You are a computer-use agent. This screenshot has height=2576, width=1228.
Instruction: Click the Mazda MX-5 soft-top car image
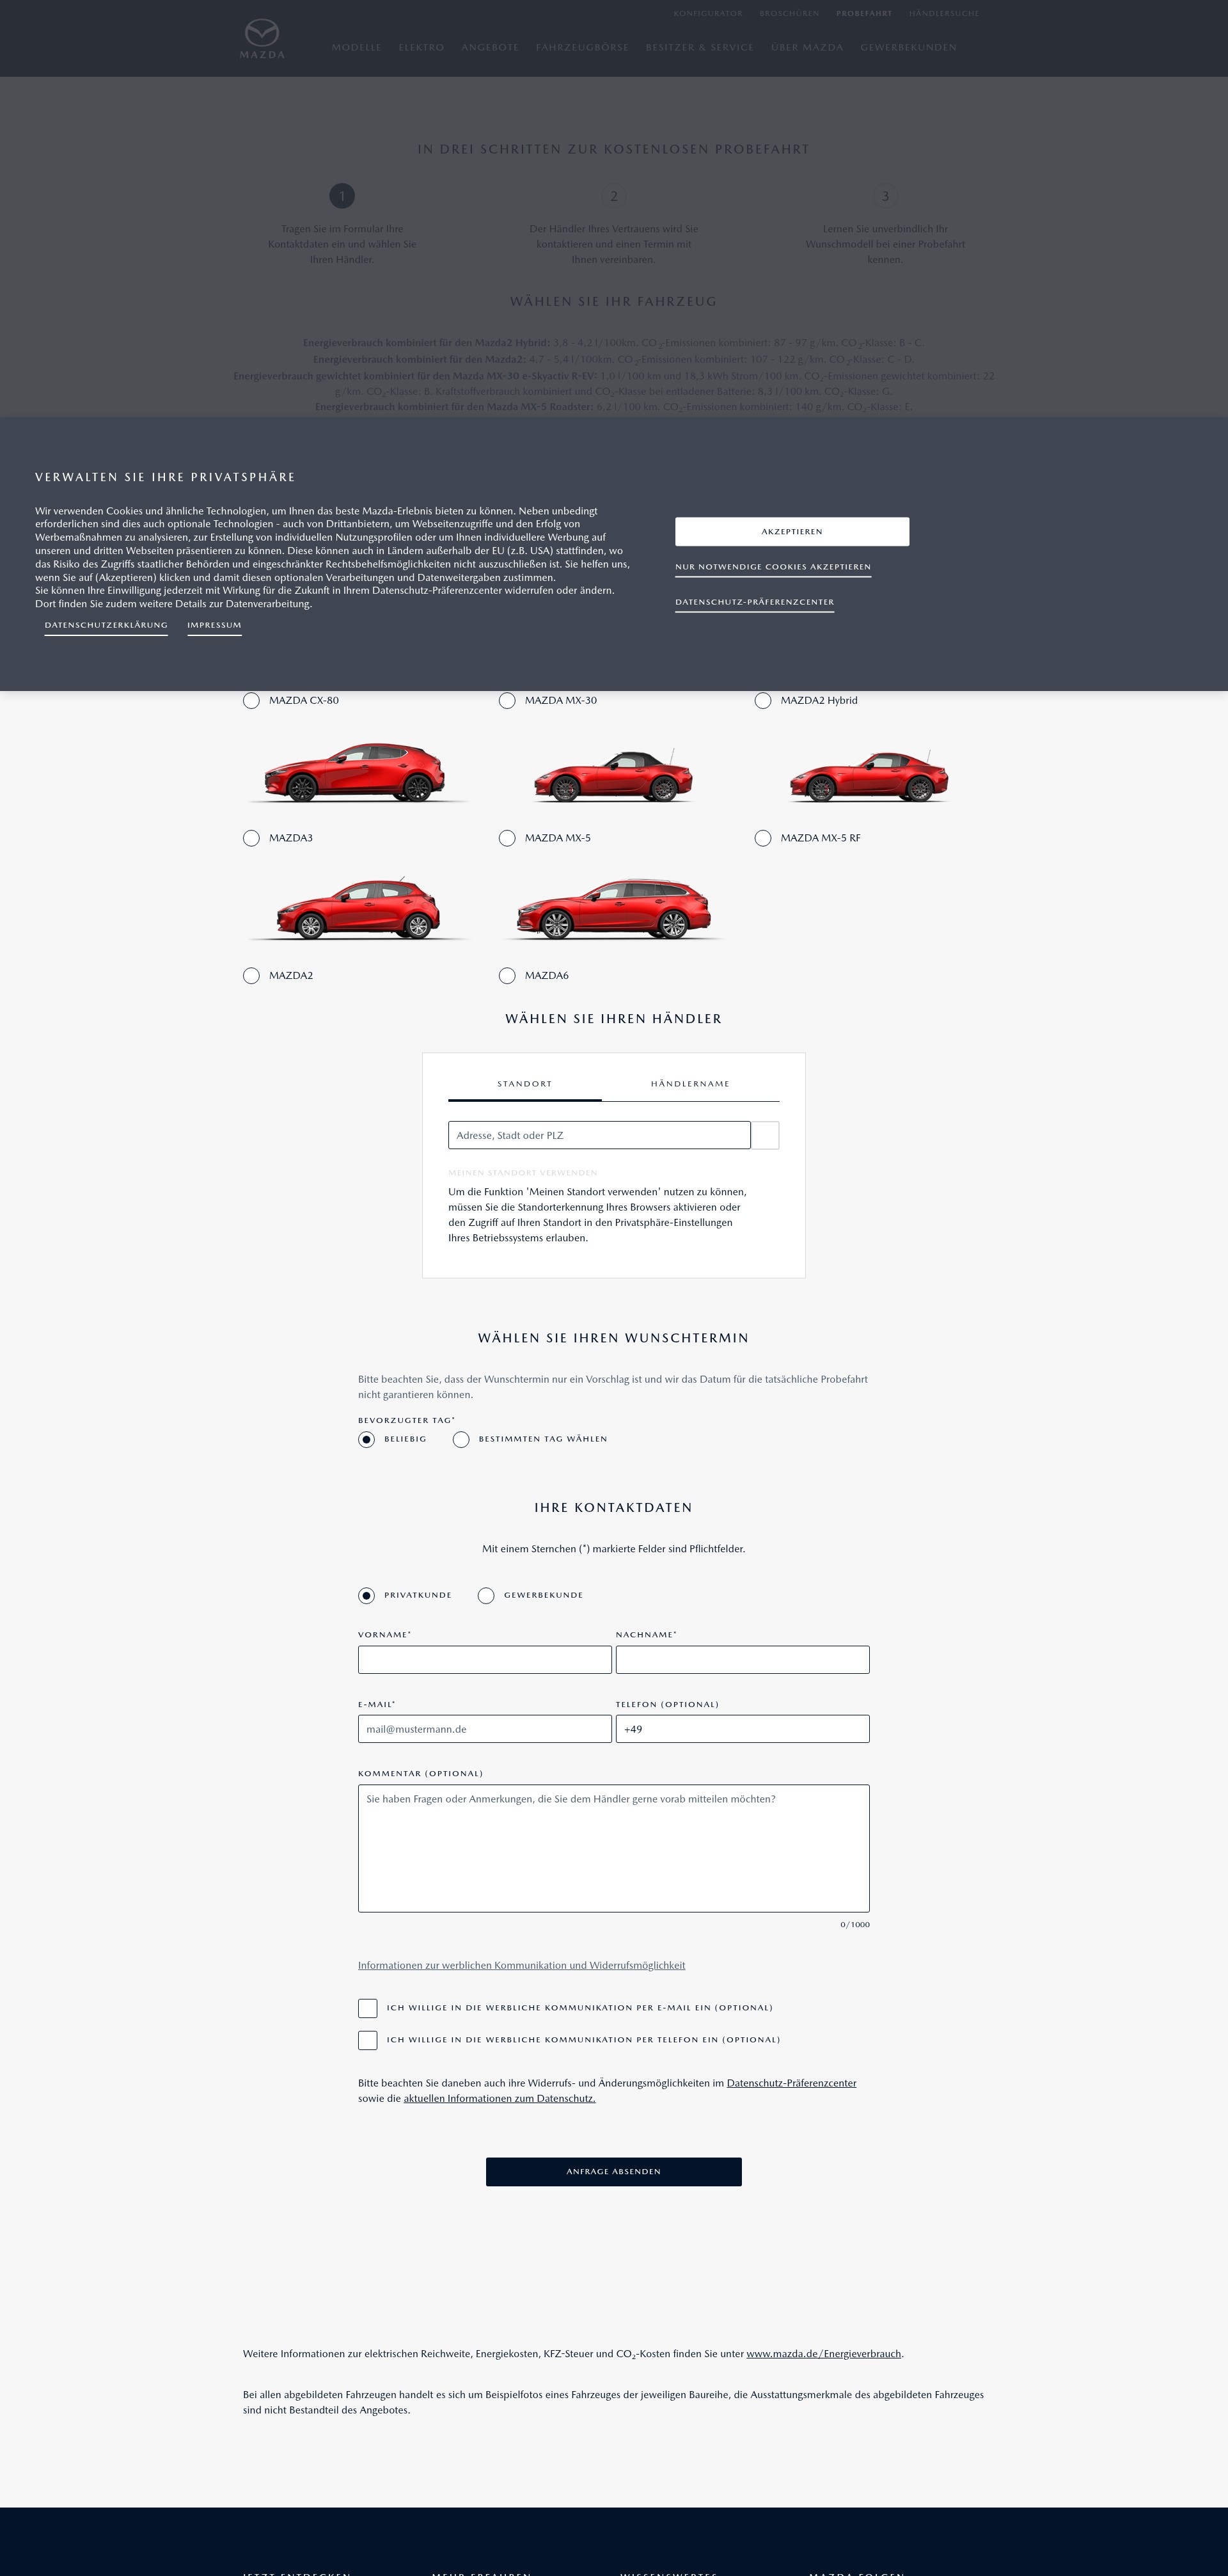[x=612, y=775]
